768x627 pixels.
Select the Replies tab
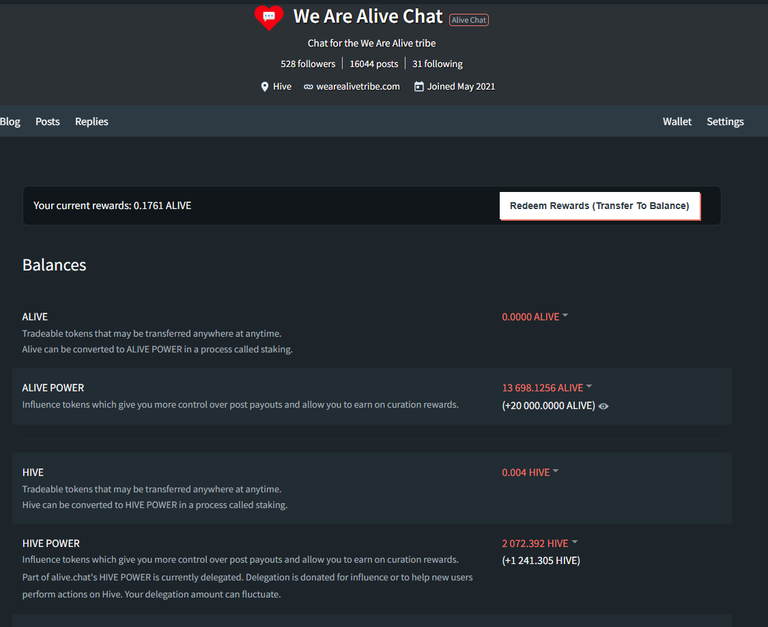(x=92, y=121)
